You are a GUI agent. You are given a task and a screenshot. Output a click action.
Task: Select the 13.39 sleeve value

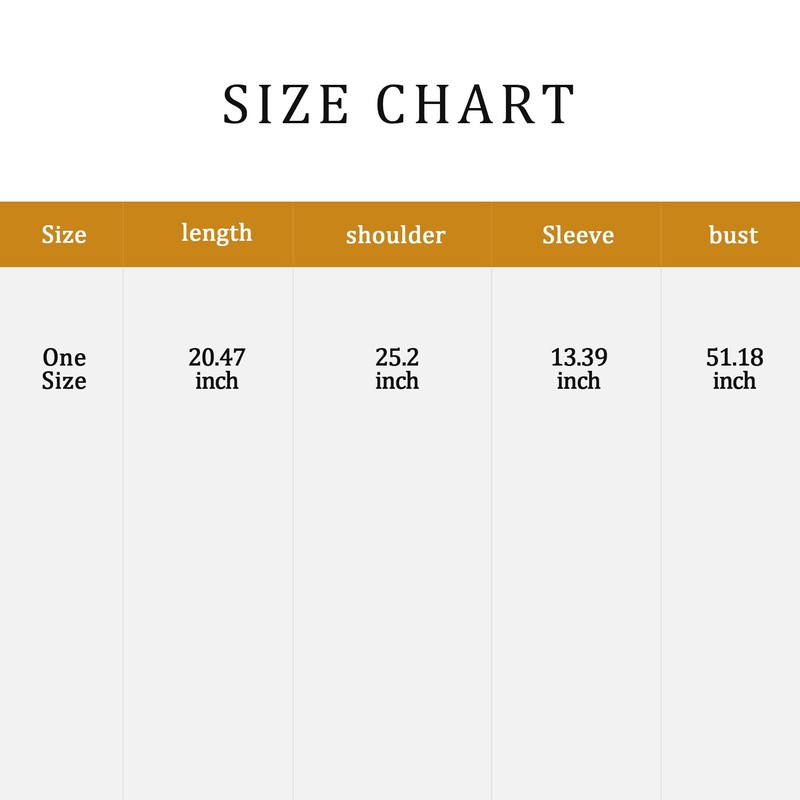coord(579,357)
